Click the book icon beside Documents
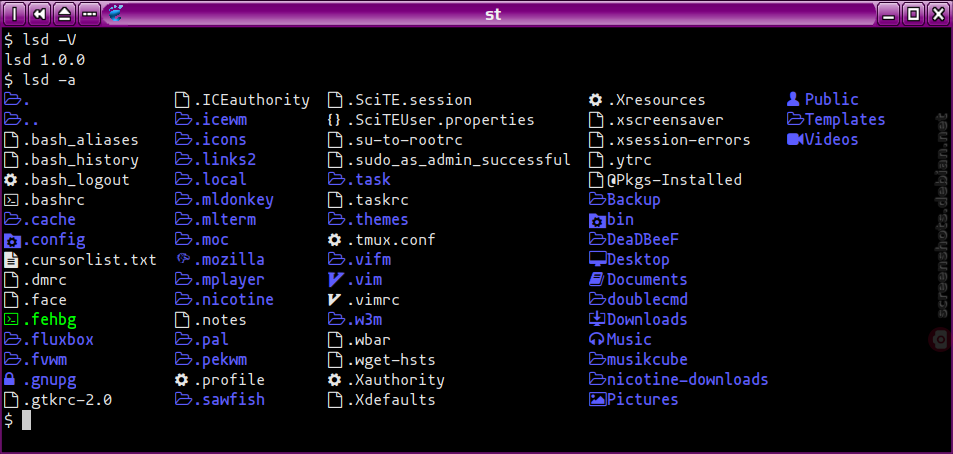This screenshot has height=454, width=953. [597, 279]
